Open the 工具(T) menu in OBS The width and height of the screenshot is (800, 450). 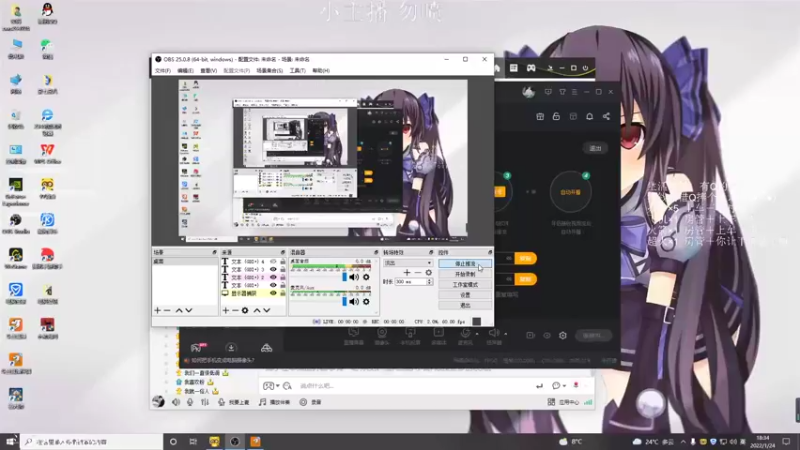[x=297, y=70]
